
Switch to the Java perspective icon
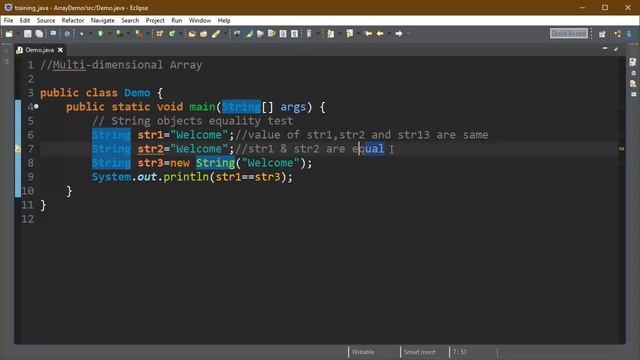pyautogui.click(x=629, y=34)
